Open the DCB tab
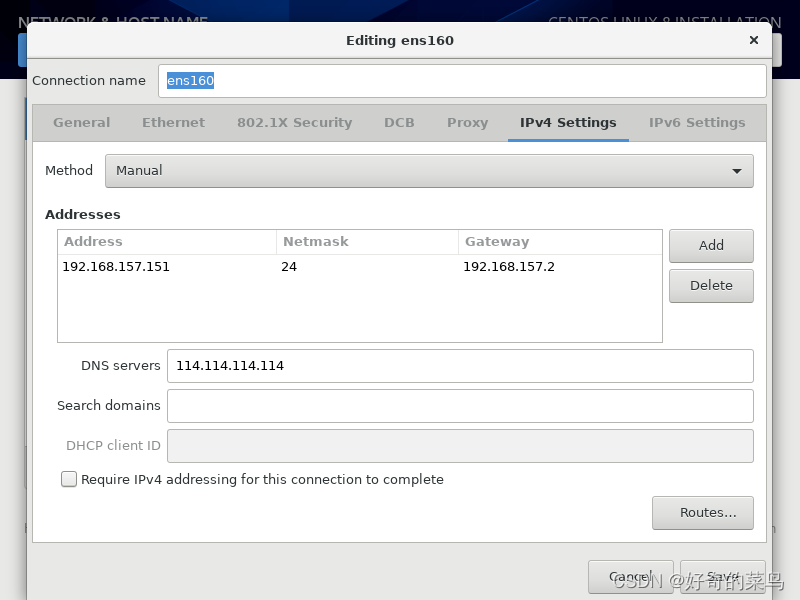Image resolution: width=800 pixels, height=600 pixels. 399,122
